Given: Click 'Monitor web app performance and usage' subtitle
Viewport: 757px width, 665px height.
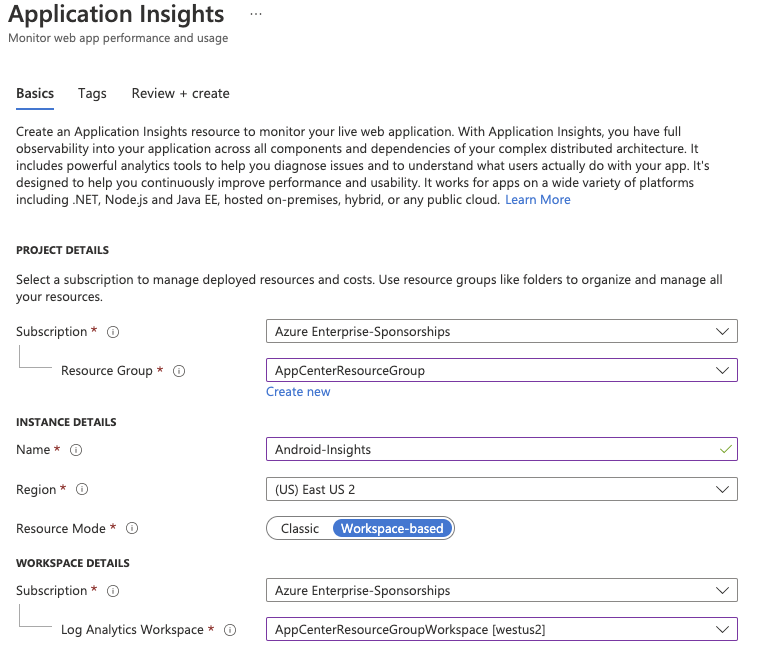Looking at the screenshot, I should coord(118,38).
